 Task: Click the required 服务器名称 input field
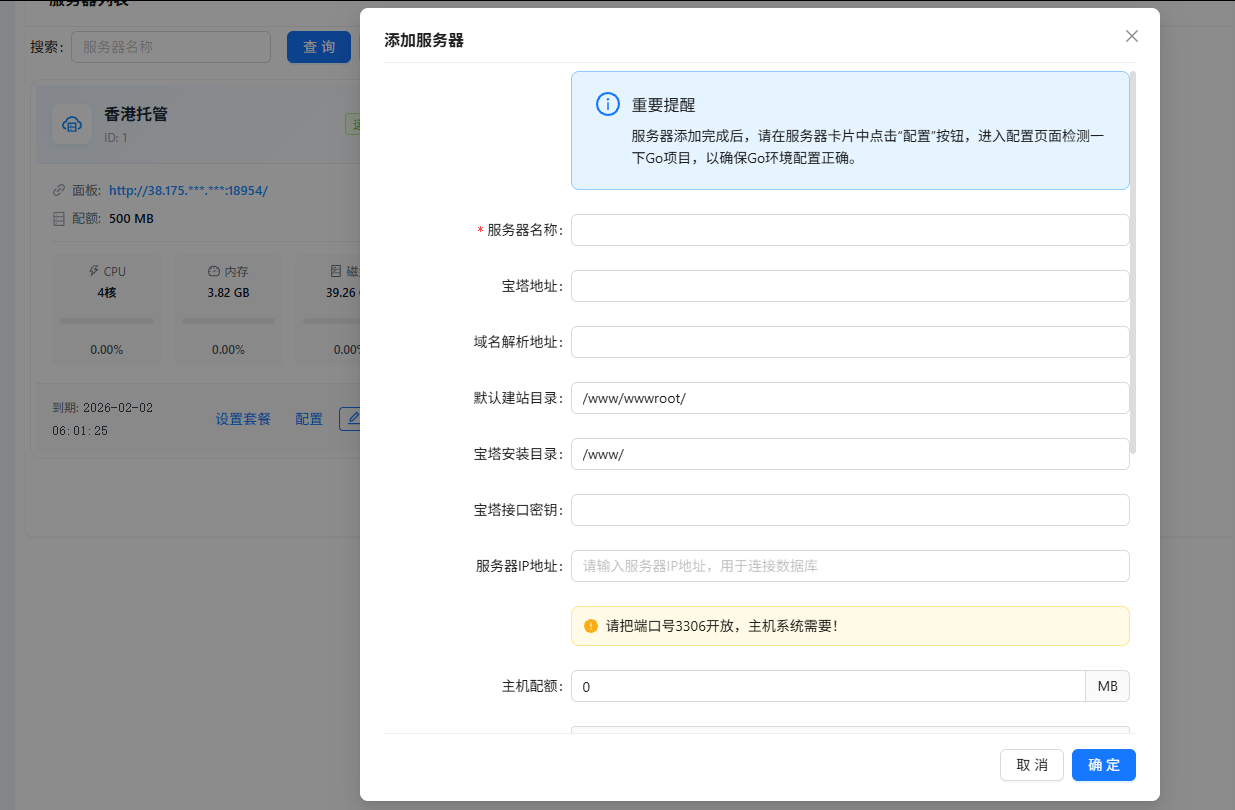click(x=848, y=229)
